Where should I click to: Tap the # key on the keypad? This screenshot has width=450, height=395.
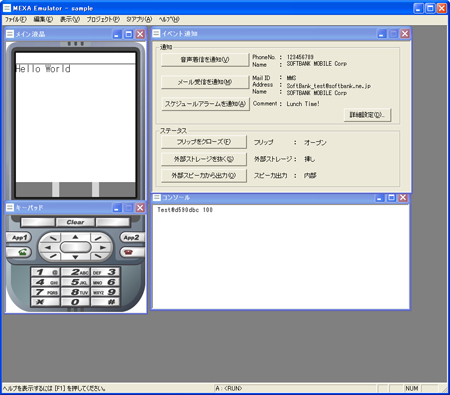[x=105, y=302]
